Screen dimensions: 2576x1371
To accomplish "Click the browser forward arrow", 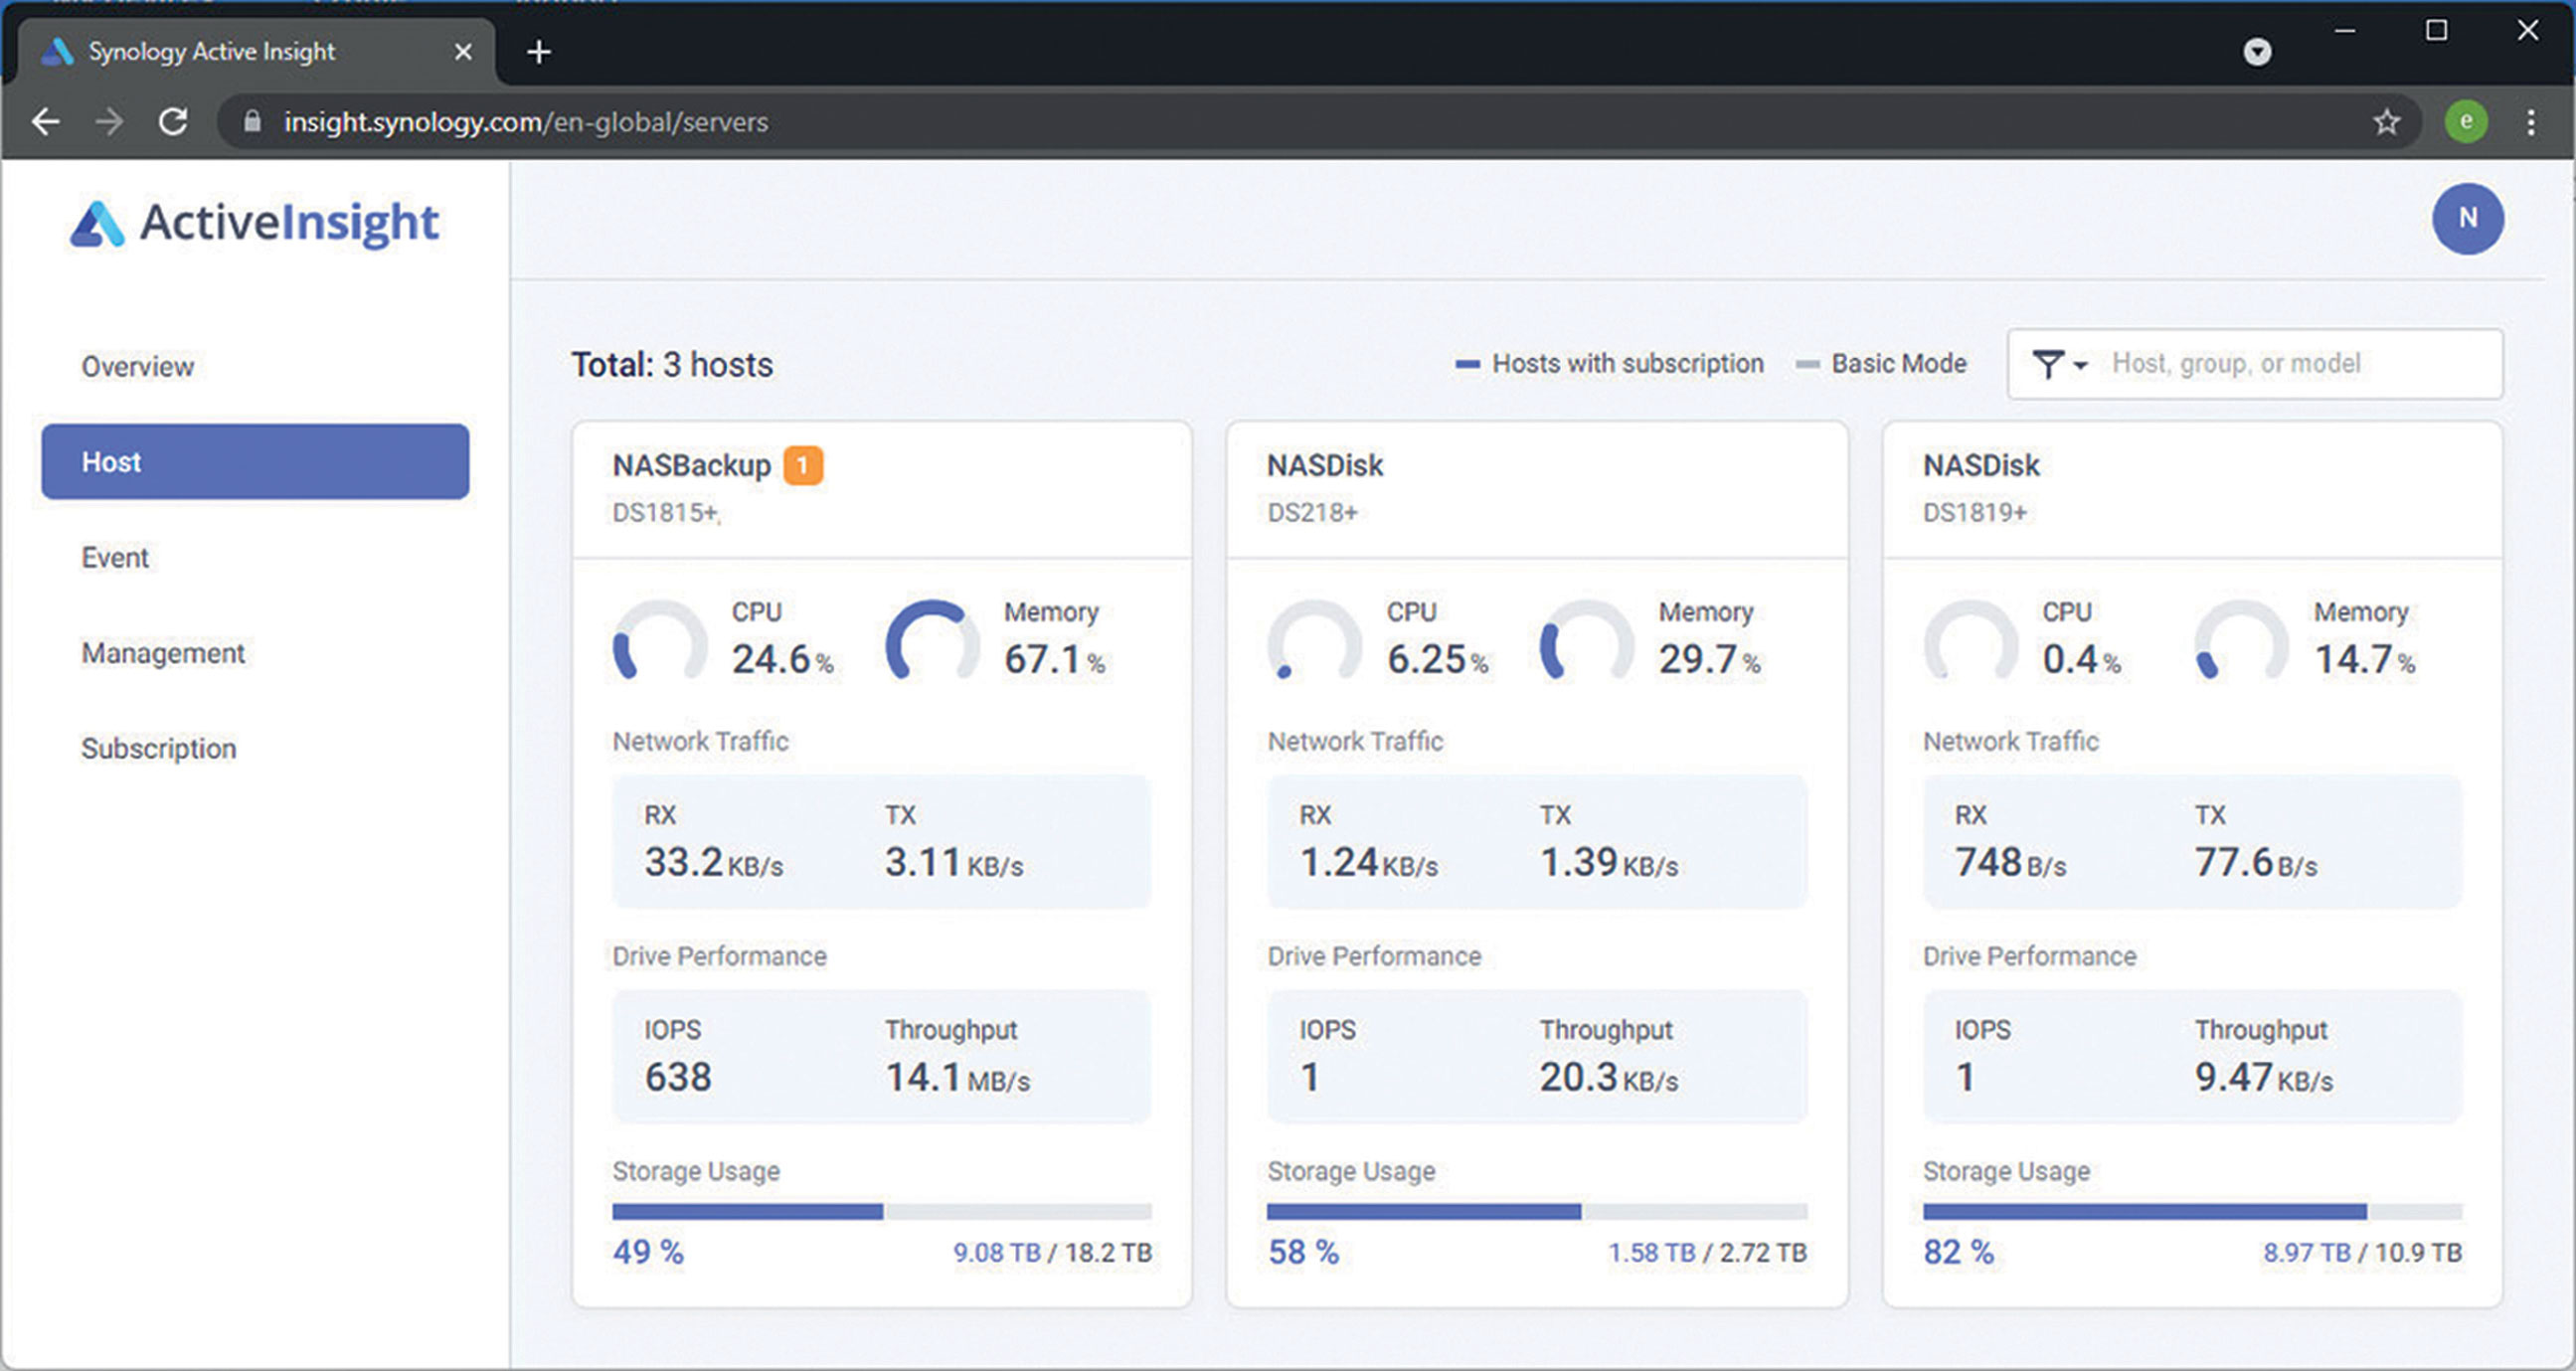I will pyautogui.click(x=109, y=122).
